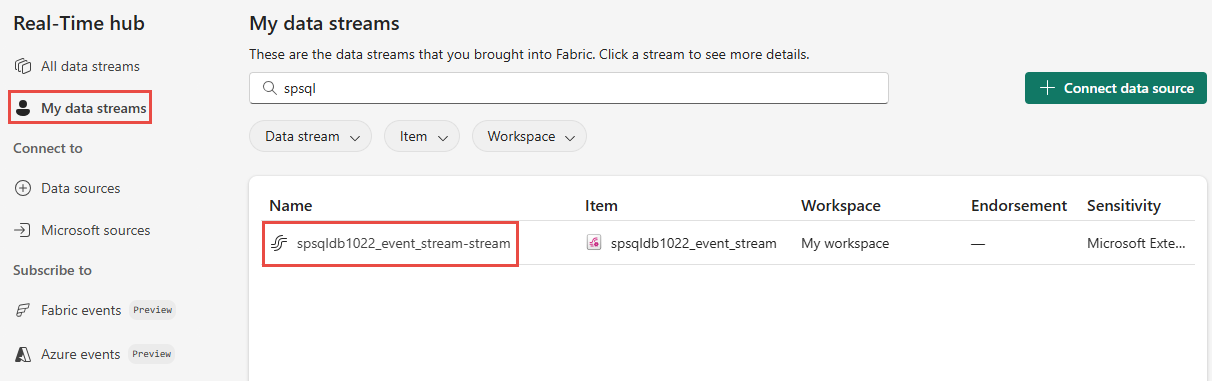Select the My data streams person icon
Image resolution: width=1212 pixels, height=381 pixels.
click(23, 107)
